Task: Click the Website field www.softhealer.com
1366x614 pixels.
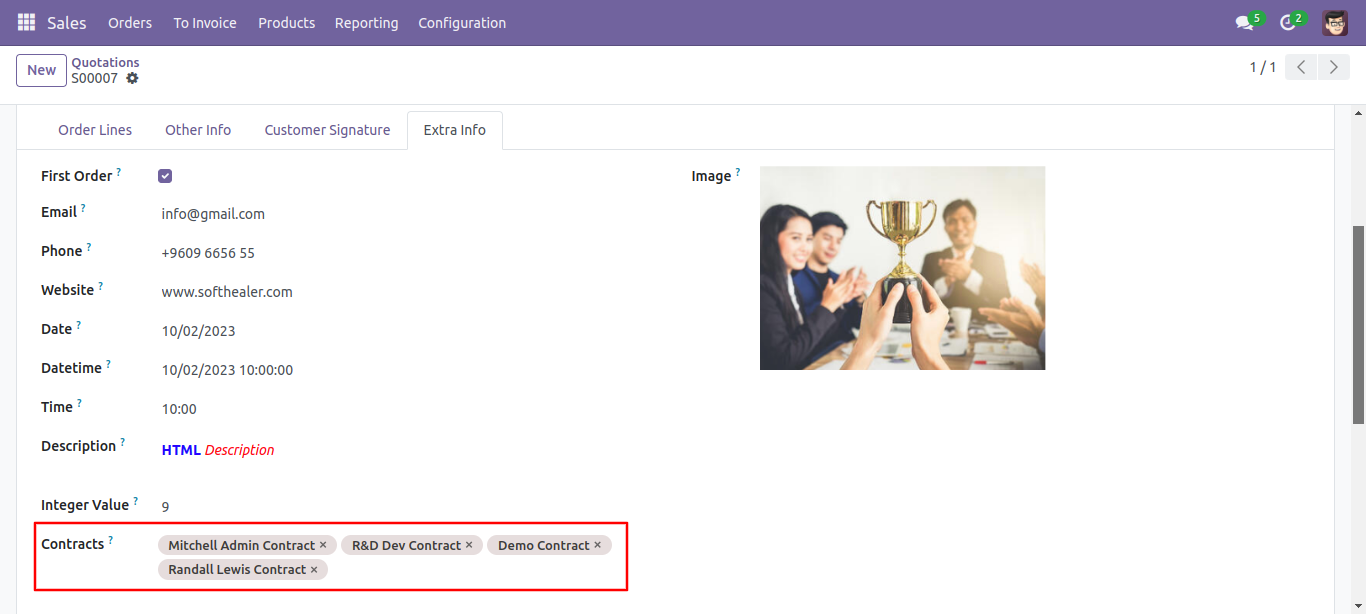Action: coord(227,292)
